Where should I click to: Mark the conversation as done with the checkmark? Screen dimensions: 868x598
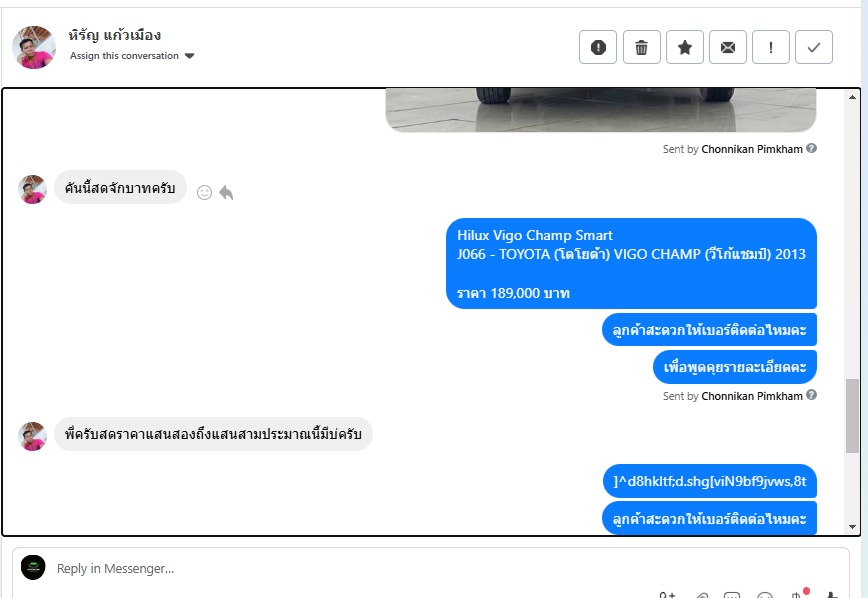click(x=814, y=47)
